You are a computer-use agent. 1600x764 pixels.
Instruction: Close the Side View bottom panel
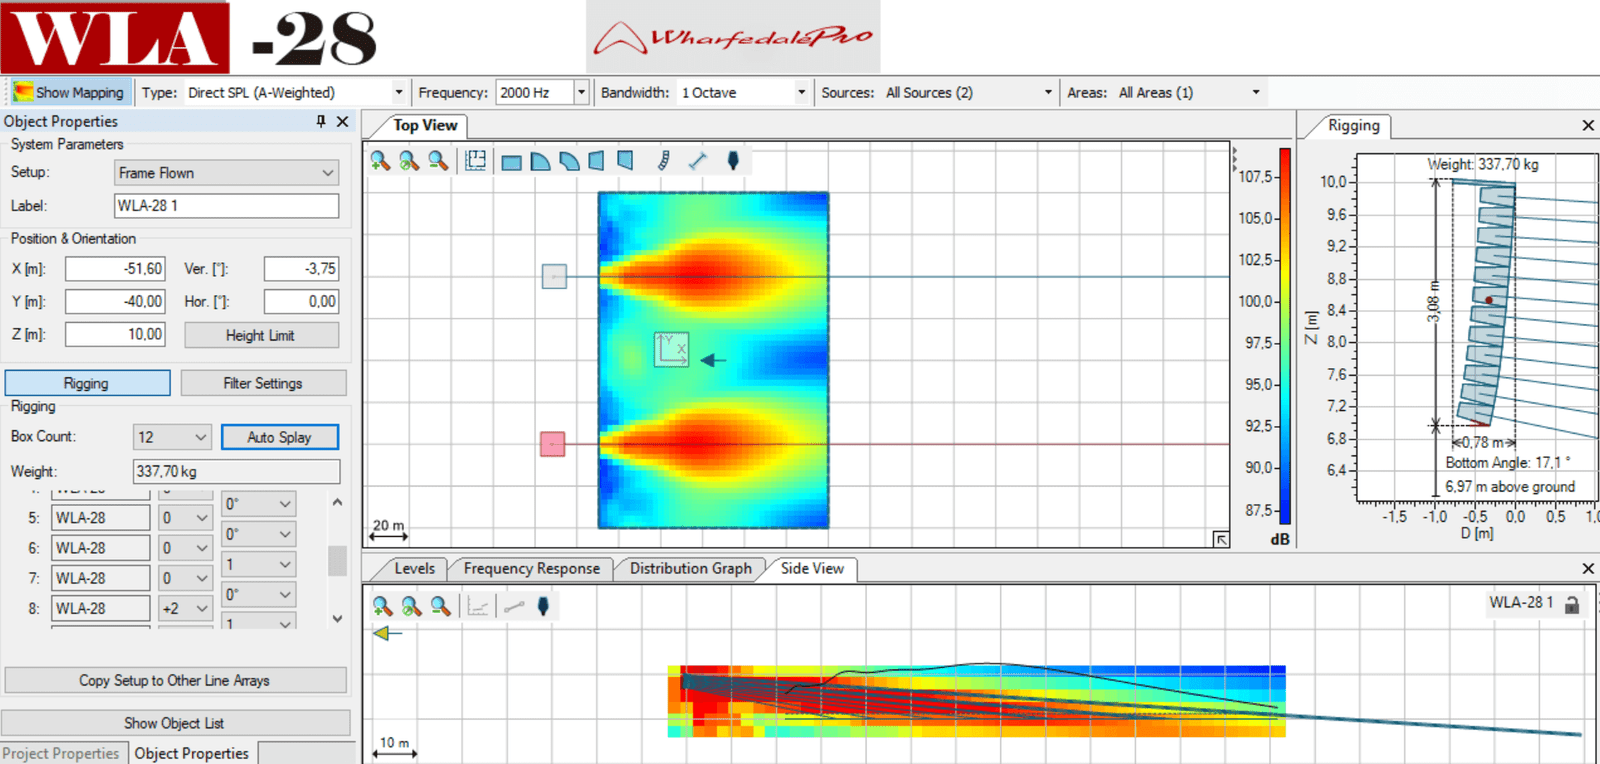coord(1588,568)
